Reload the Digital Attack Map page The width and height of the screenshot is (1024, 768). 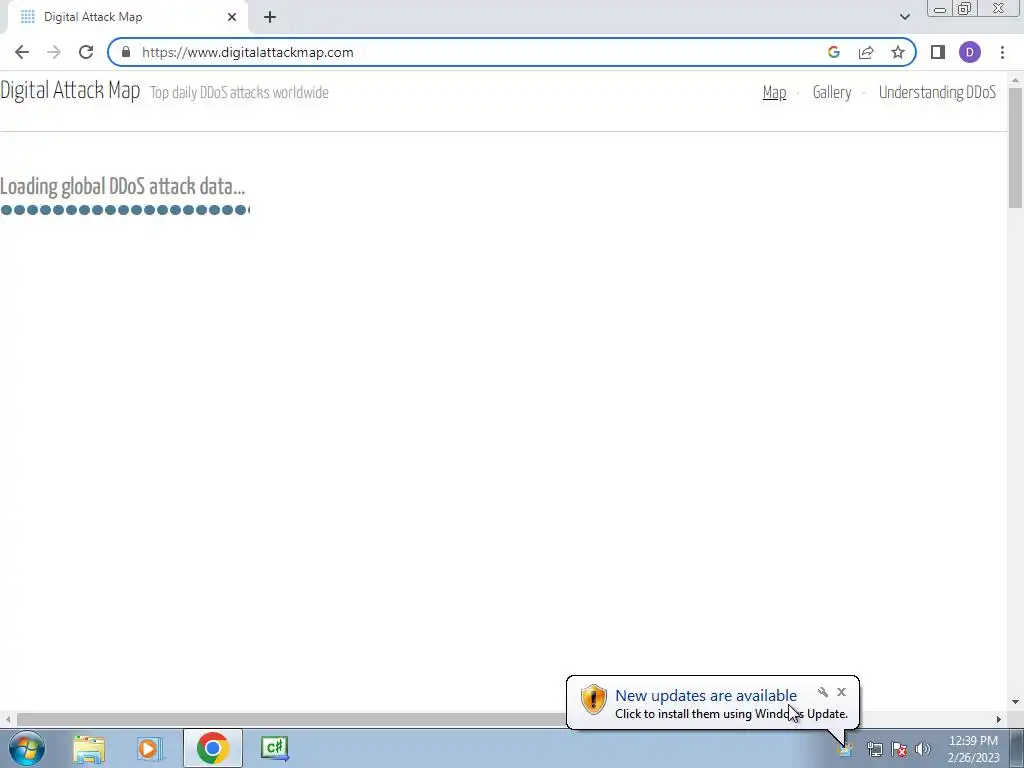point(86,52)
